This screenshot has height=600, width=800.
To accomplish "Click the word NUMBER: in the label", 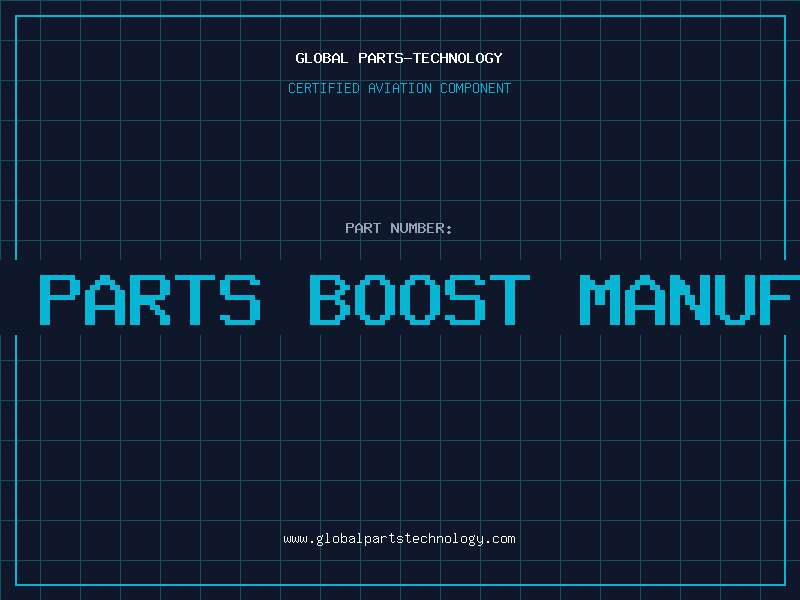I will [x=421, y=228].
